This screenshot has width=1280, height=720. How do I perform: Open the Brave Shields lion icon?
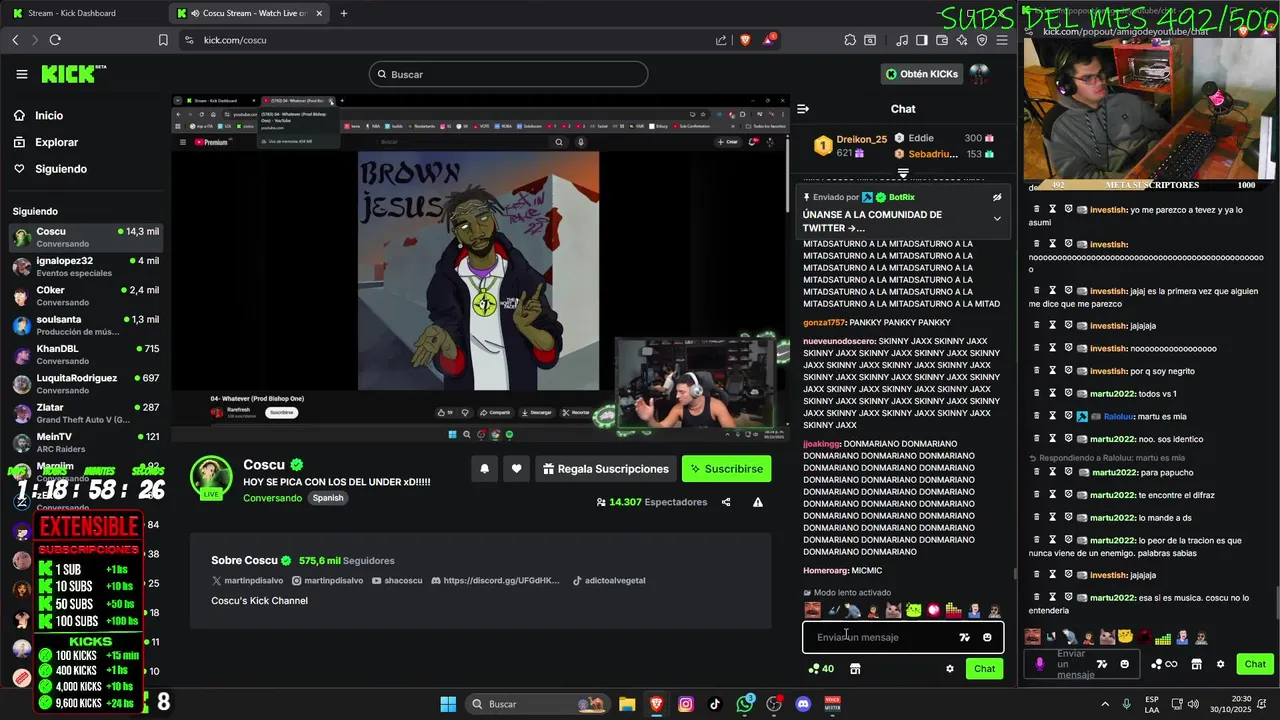click(745, 40)
